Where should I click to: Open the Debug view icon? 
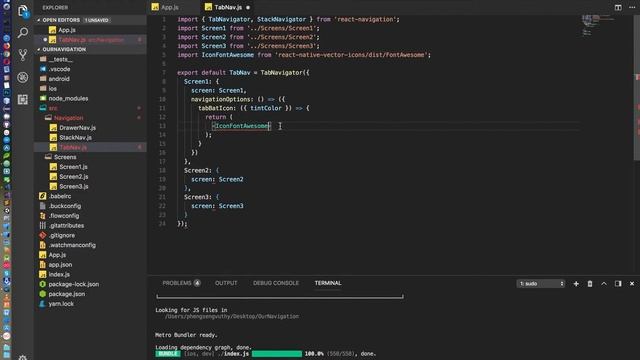pos(23,77)
